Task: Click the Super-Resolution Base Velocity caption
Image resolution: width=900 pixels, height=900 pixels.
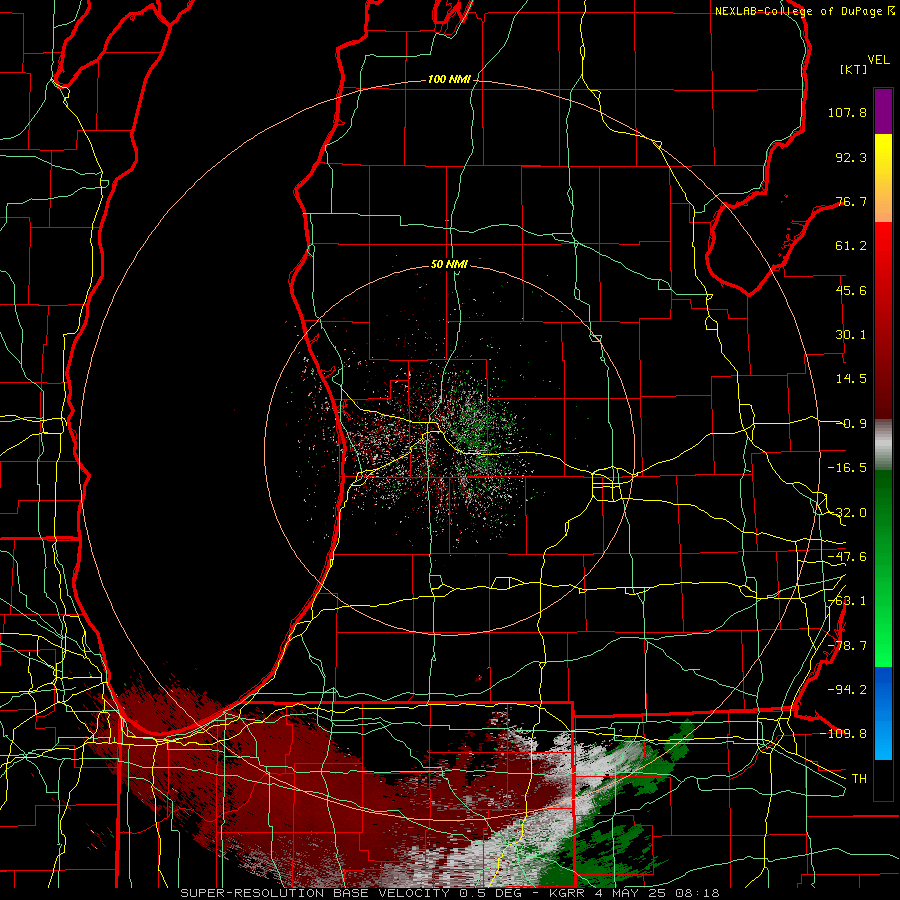Action: click(x=450, y=893)
